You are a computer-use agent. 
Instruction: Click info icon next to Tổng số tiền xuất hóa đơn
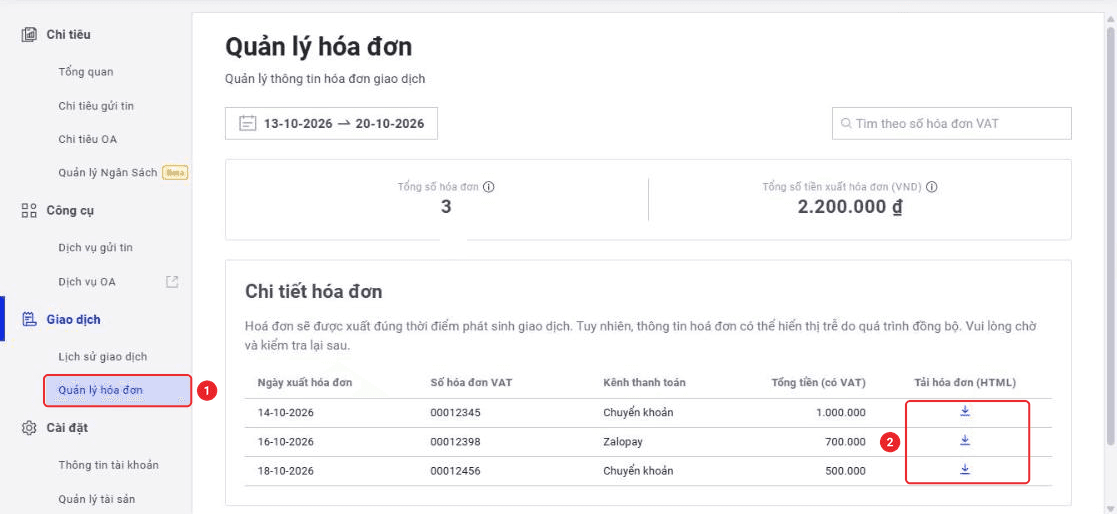coord(931,187)
